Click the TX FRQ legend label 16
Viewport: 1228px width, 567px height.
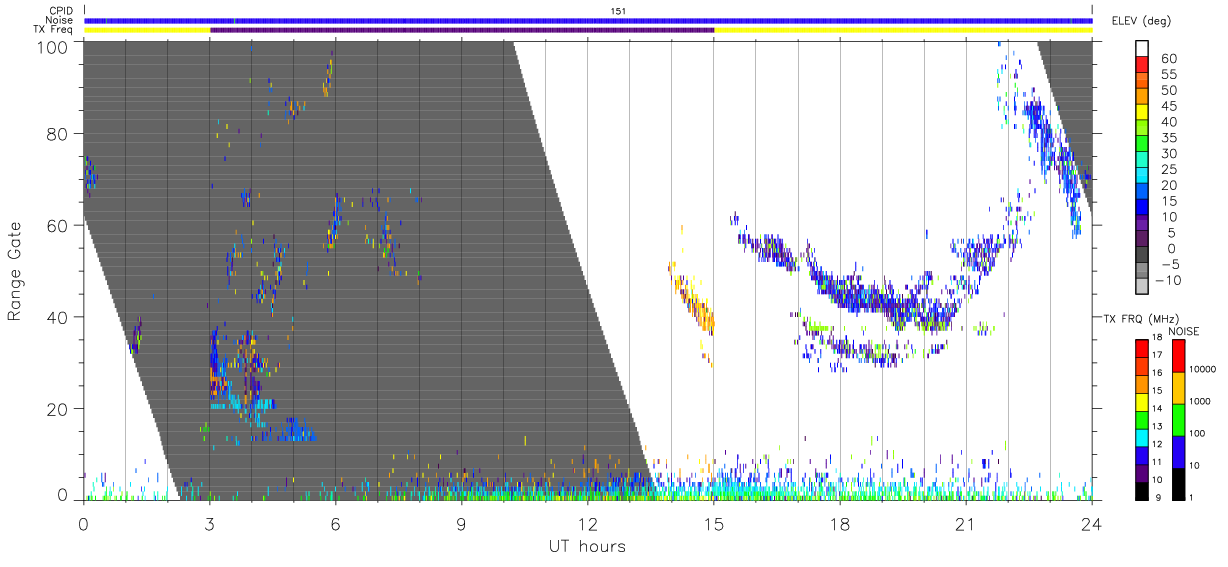[x=1157, y=374]
